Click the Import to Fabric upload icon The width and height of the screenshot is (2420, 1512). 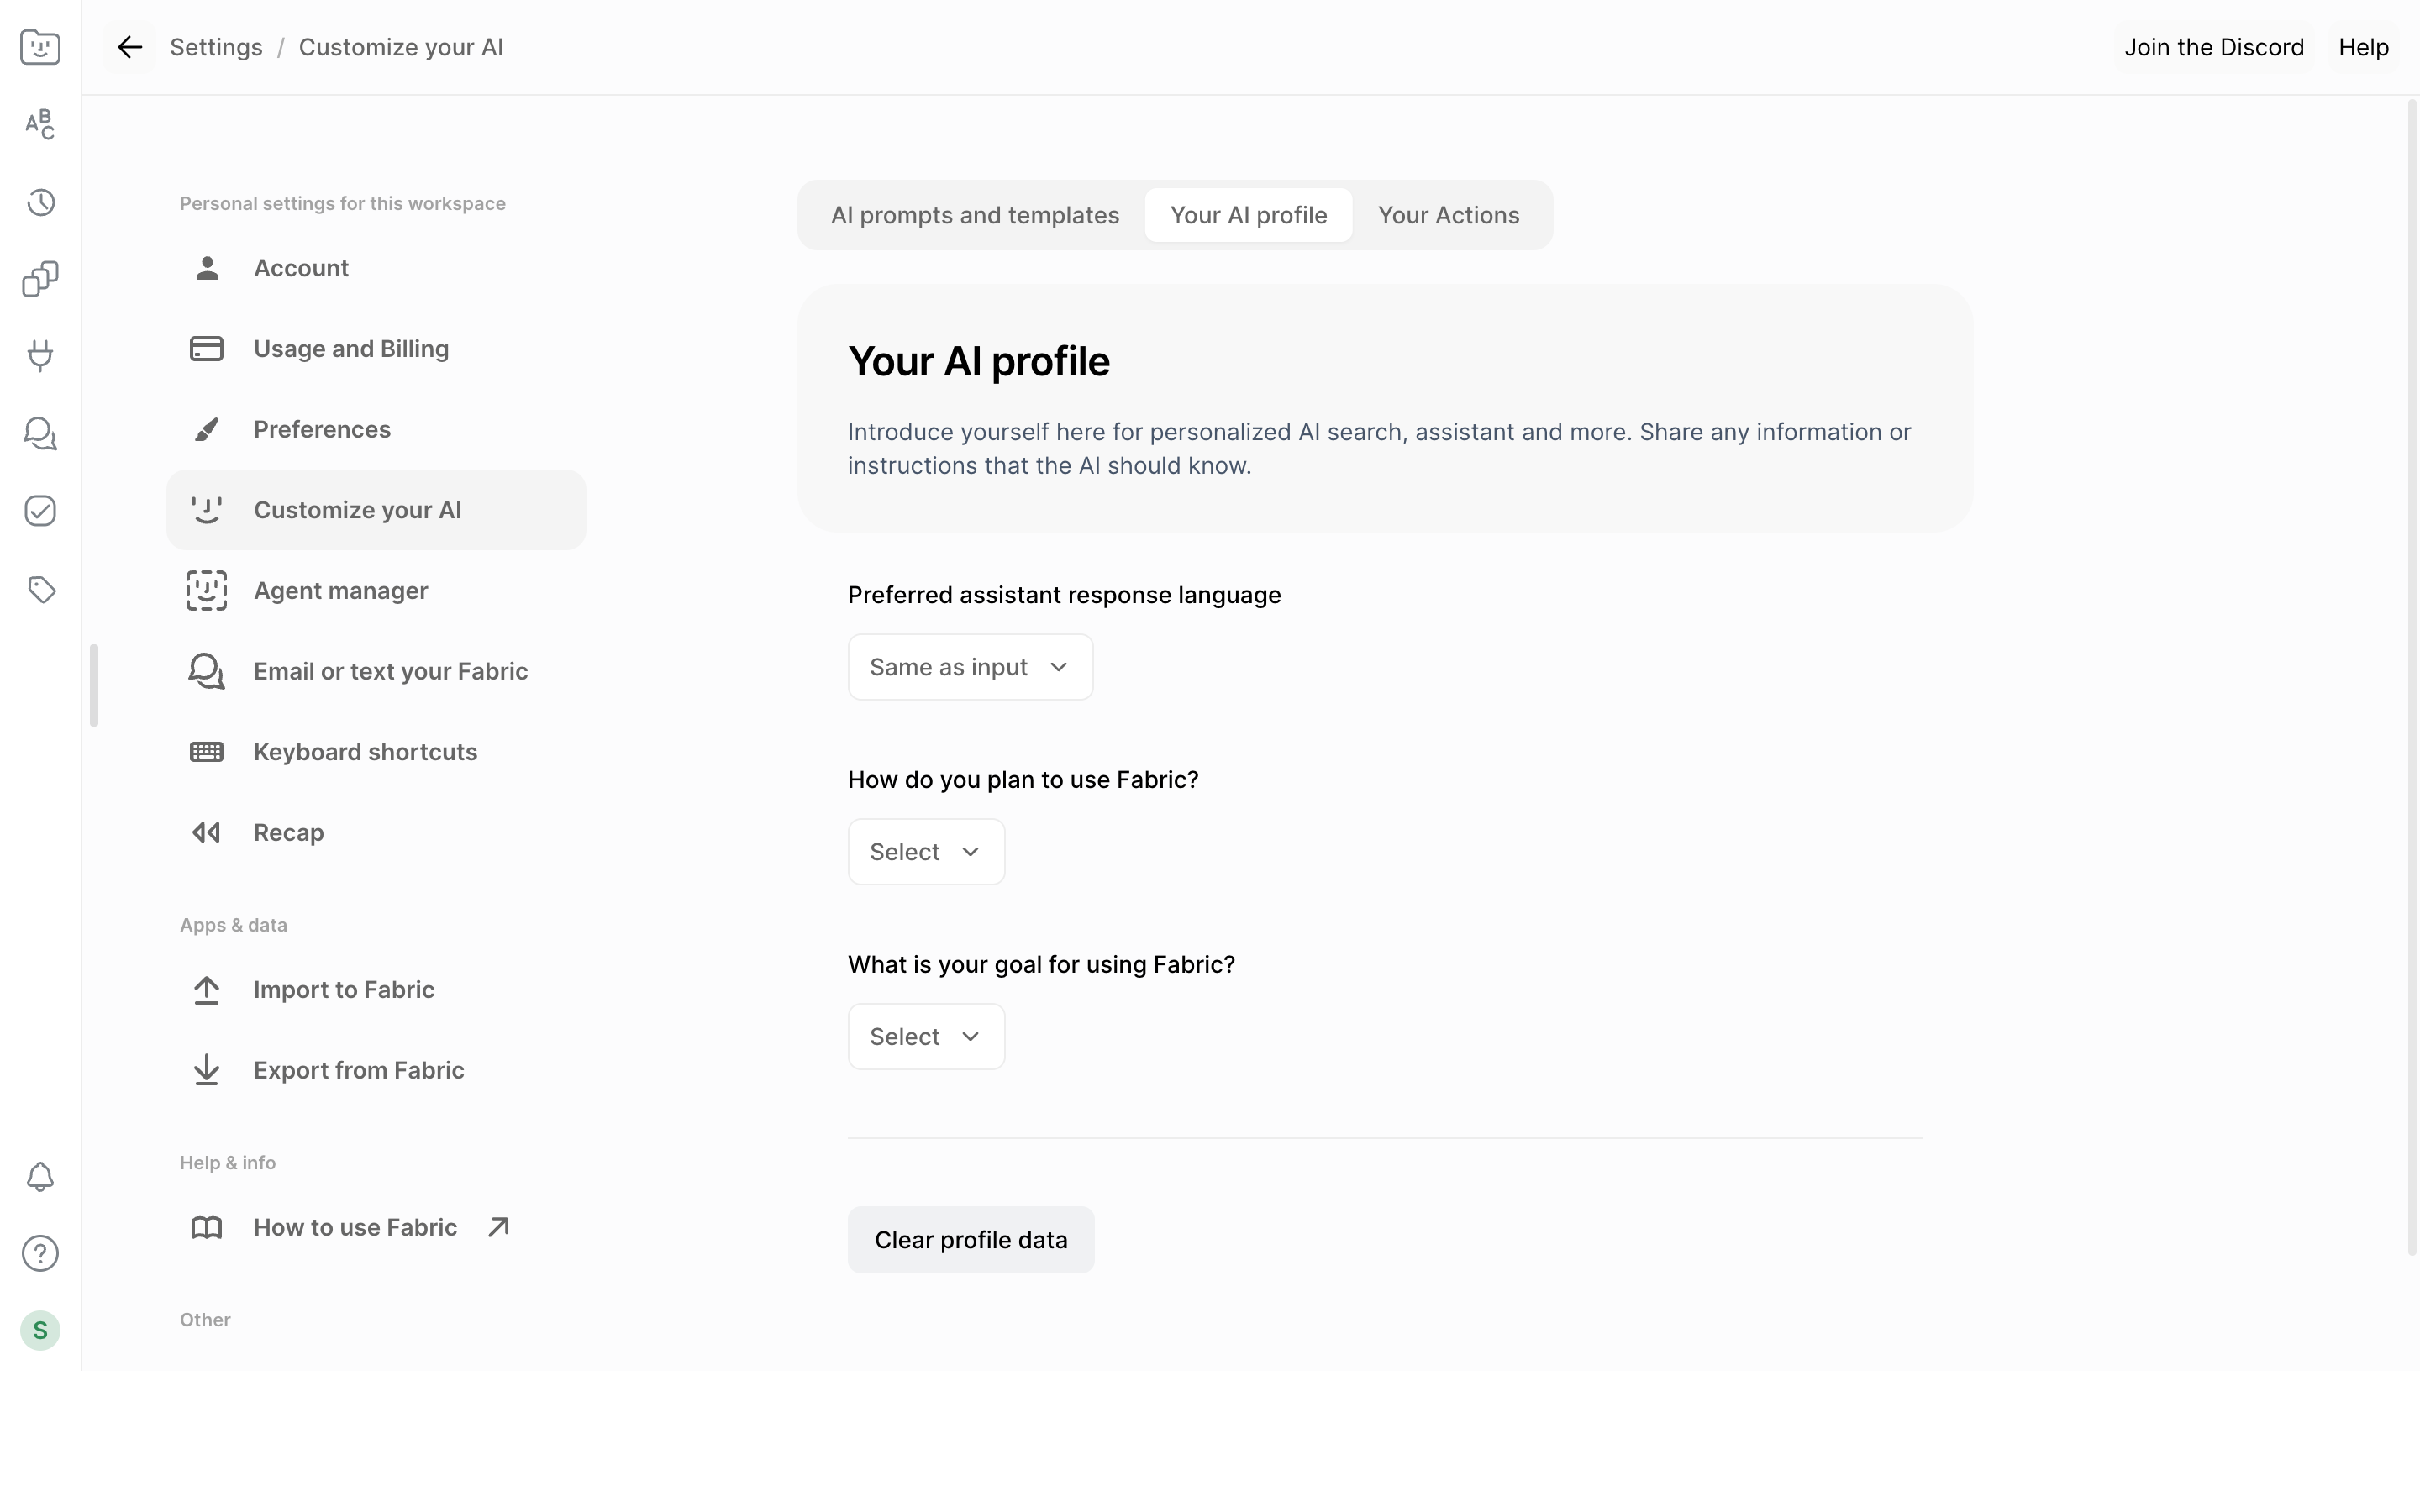(x=207, y=990)
